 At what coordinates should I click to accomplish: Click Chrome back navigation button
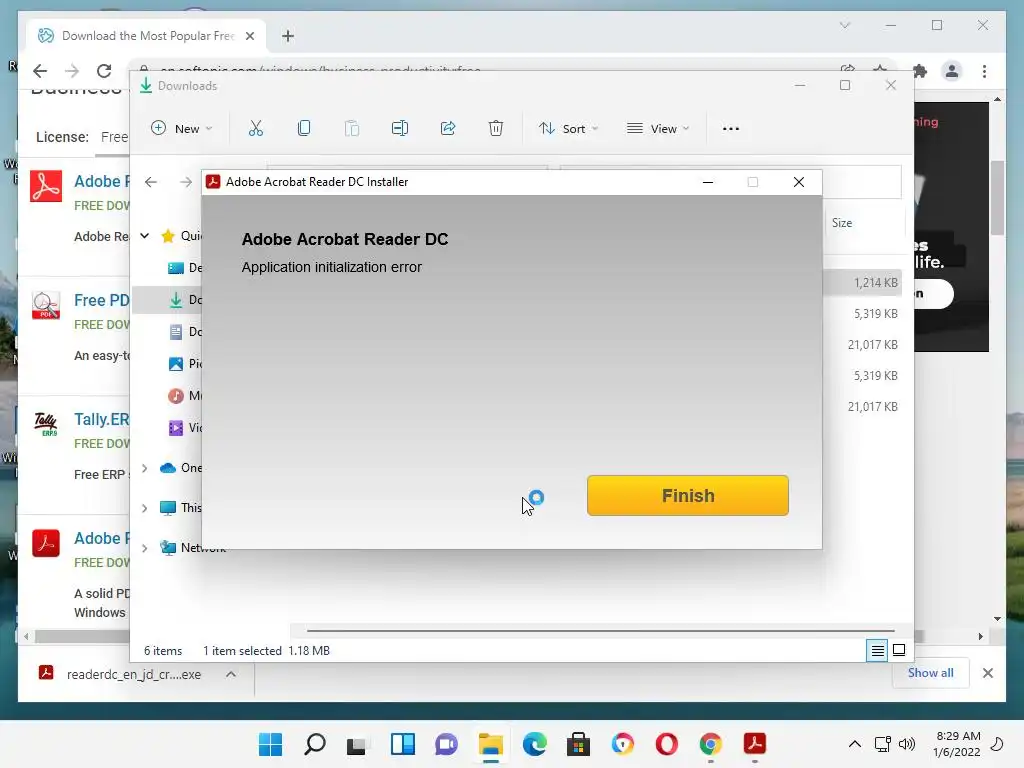[x=40, y=71]
